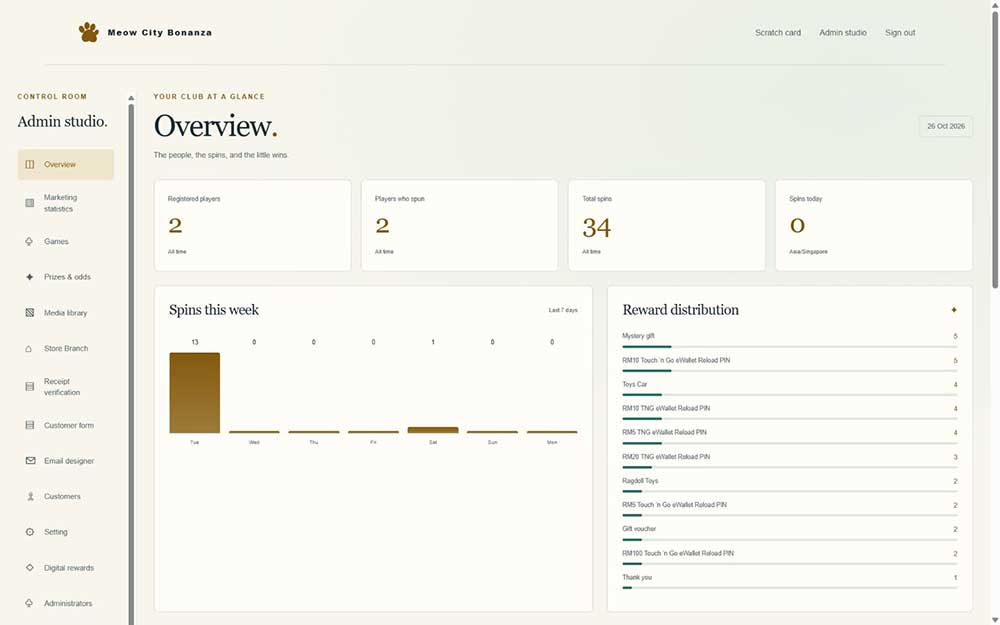Open Digital rewards page

pos(66,568)
